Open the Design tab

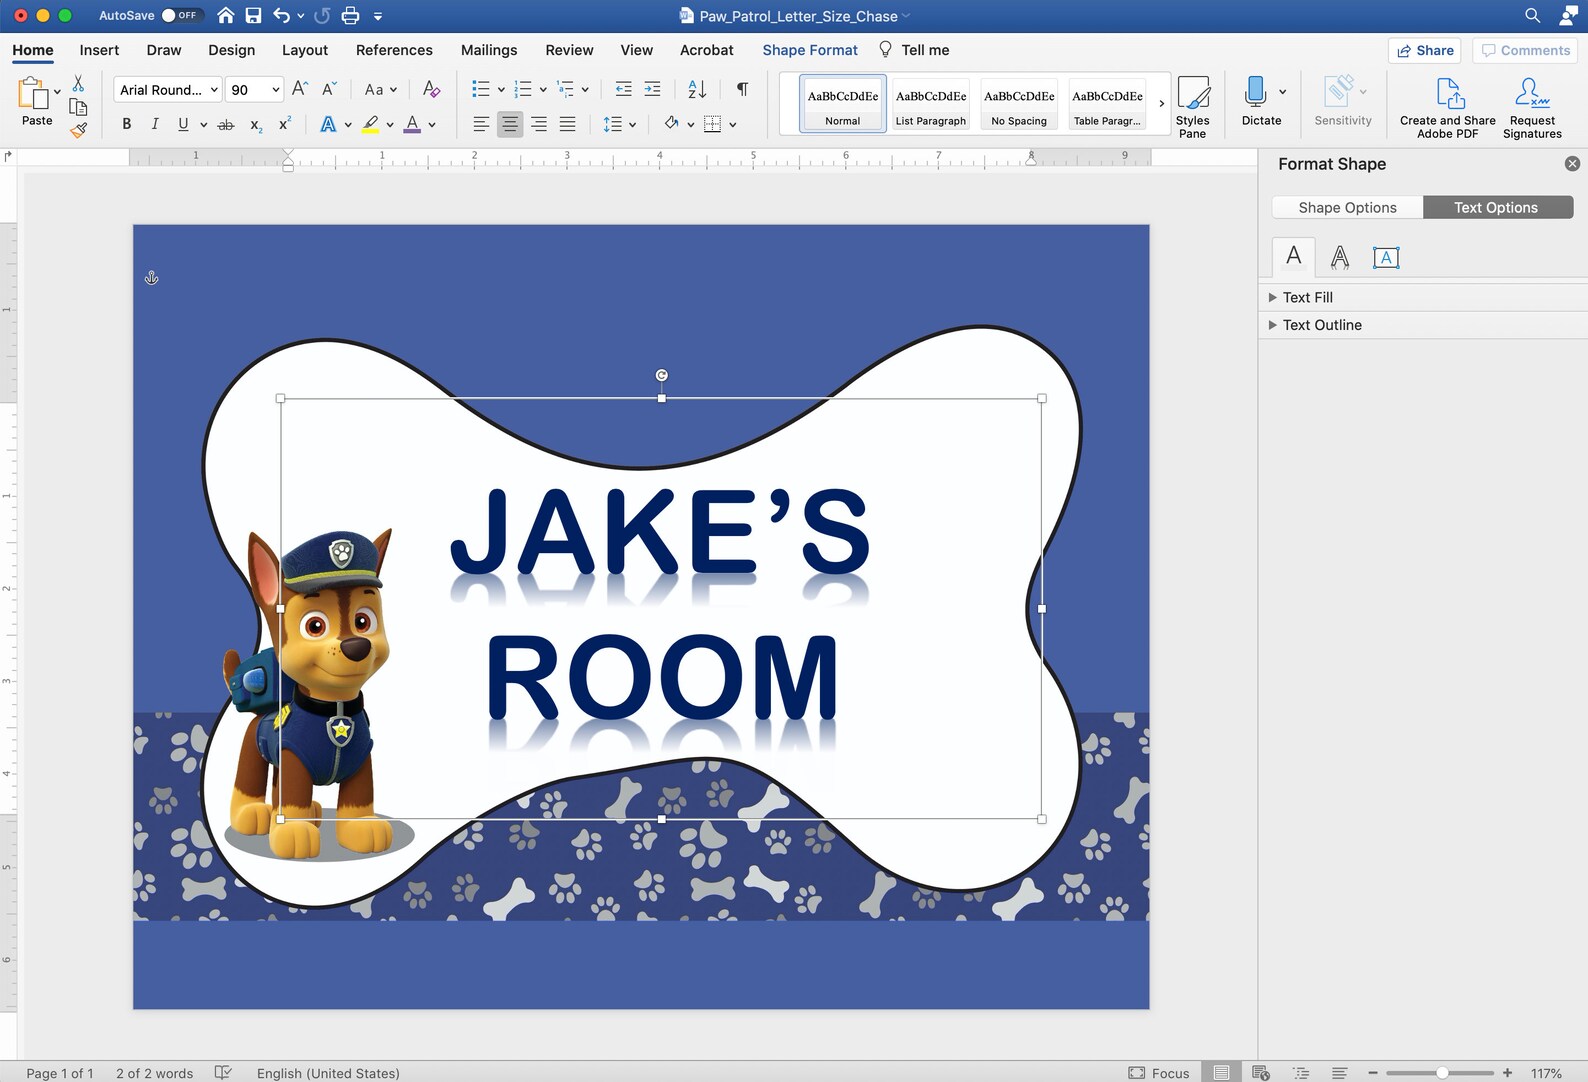tap(231, 50)
